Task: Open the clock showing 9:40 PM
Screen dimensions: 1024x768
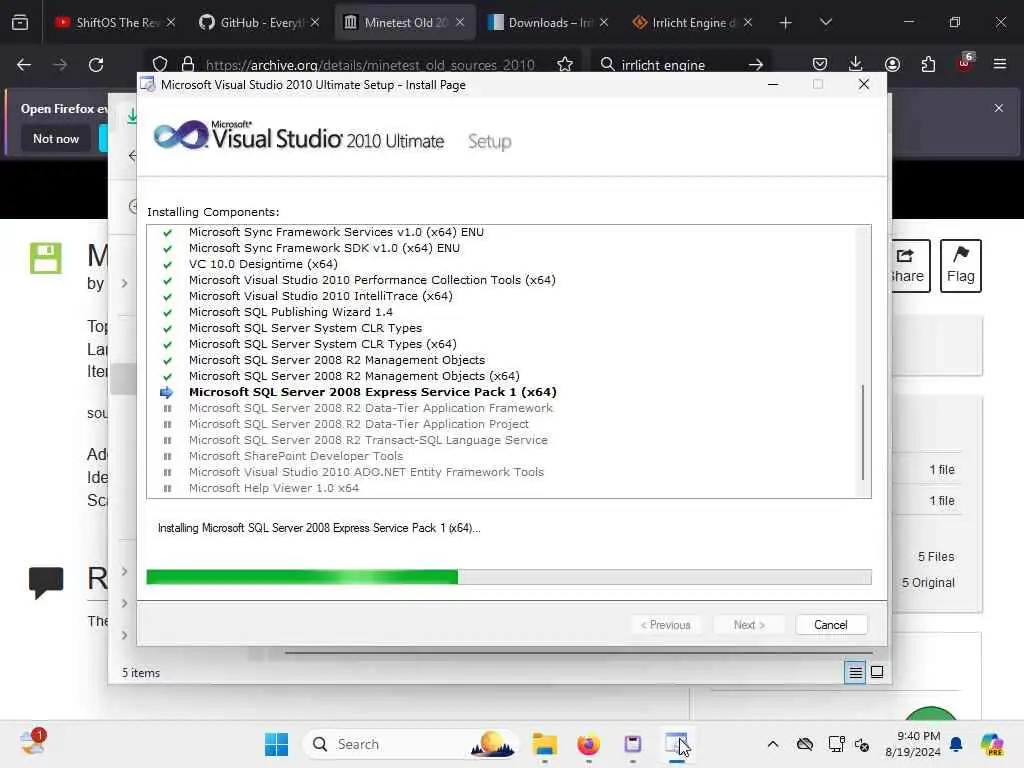Action: 913,744
